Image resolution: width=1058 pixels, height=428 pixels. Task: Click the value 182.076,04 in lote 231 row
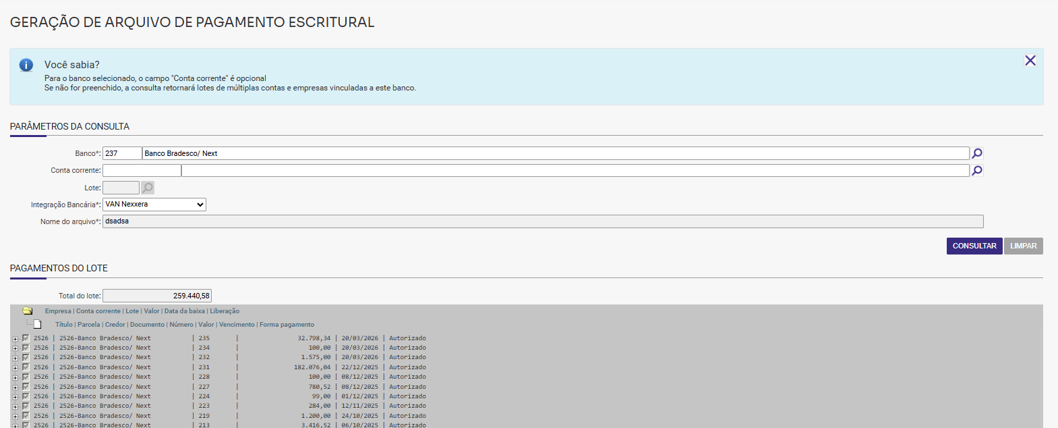[312, 367]
